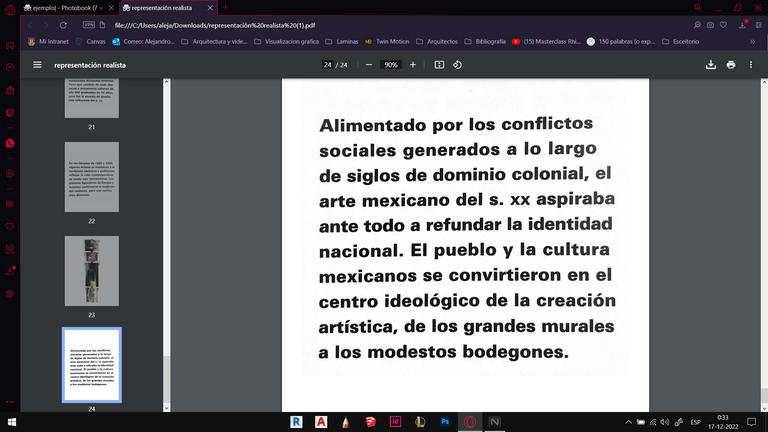Open the sidebar three-dots setup
Image resolution: width=768 pixels, height=432 pixels.
click(x=10, y=402)
